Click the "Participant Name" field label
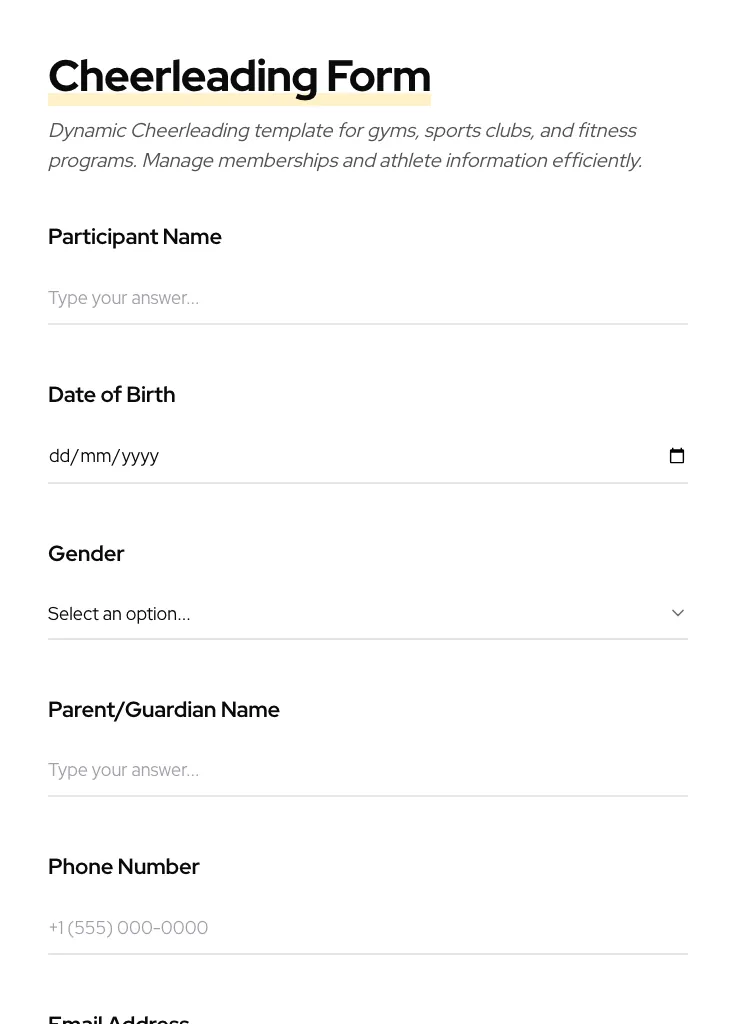The image size is (736, 1024). (135, 237)
